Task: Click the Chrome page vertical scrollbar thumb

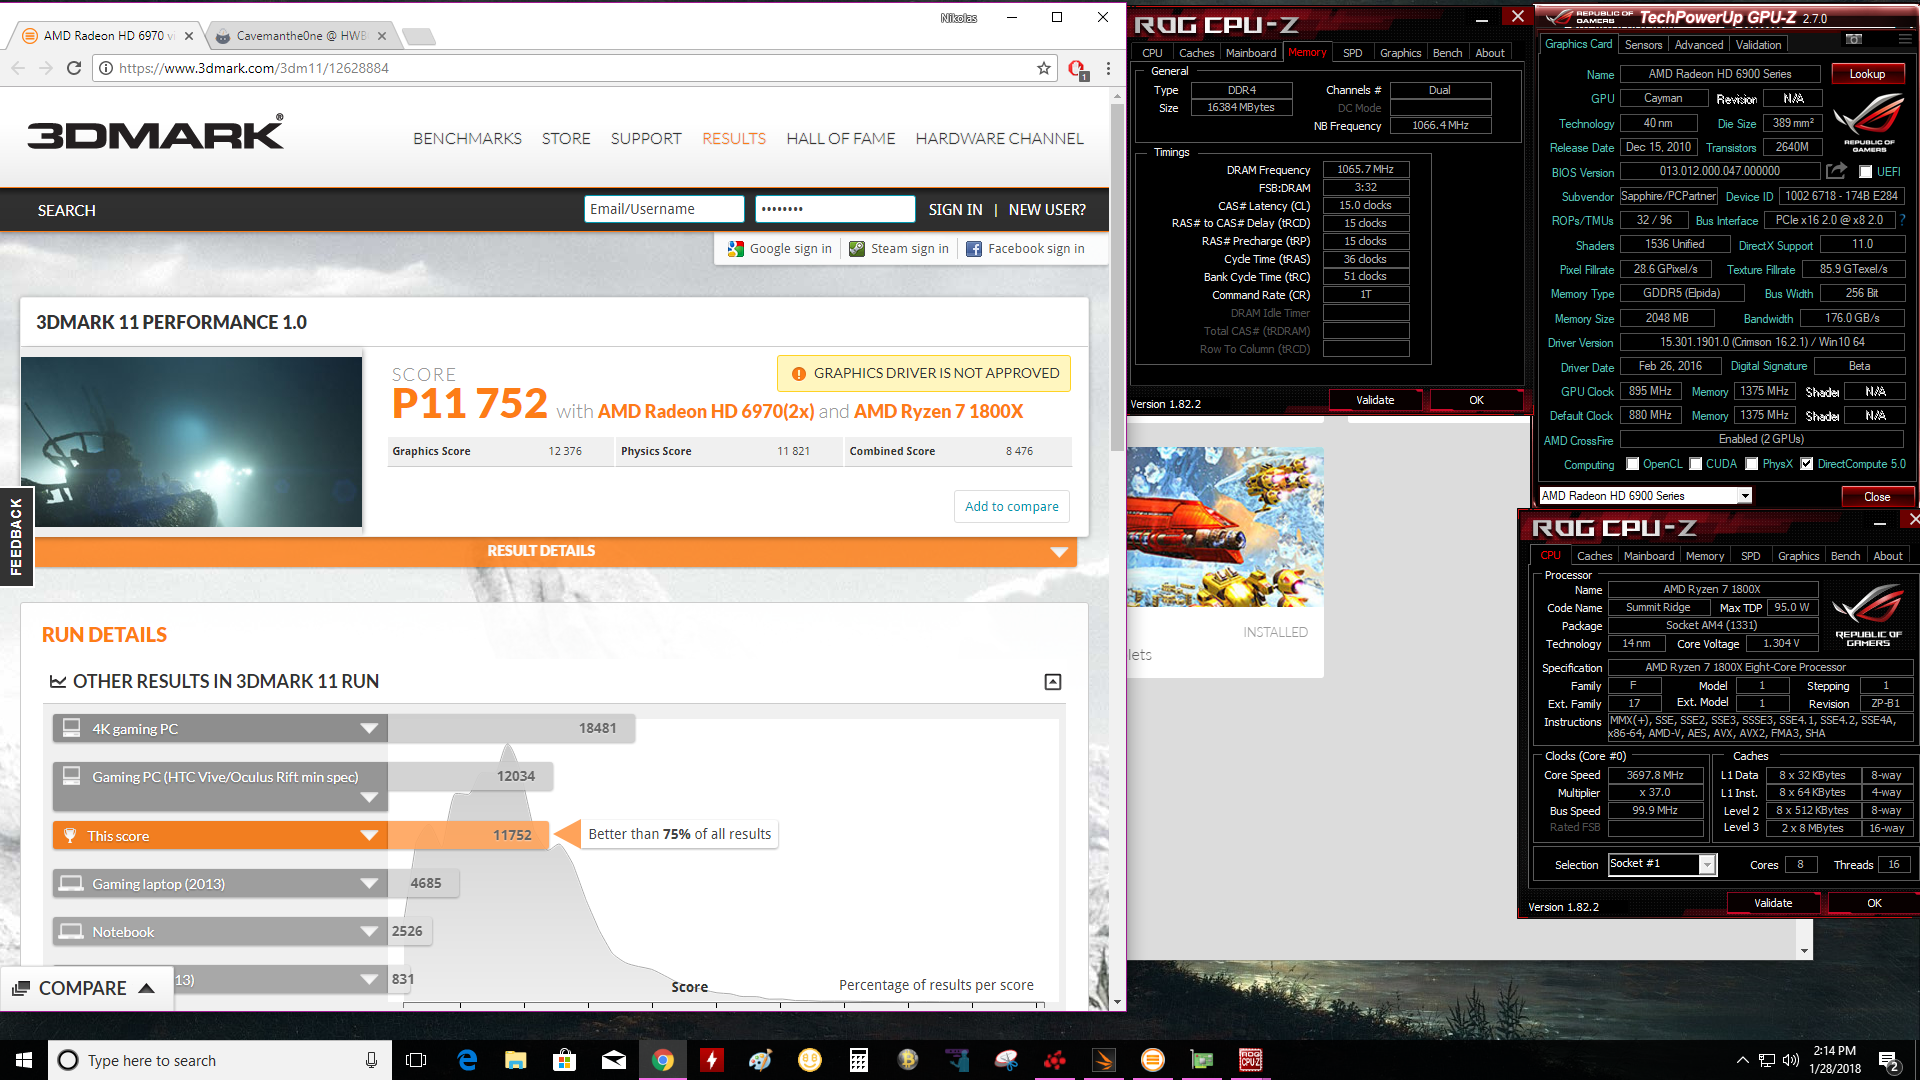Action: point(1117,279)
